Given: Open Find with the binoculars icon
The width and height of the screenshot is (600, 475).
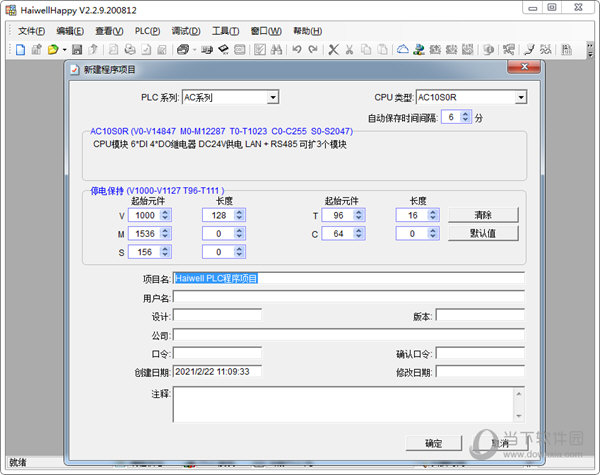Looking at the screenshot, I should 276,50.
